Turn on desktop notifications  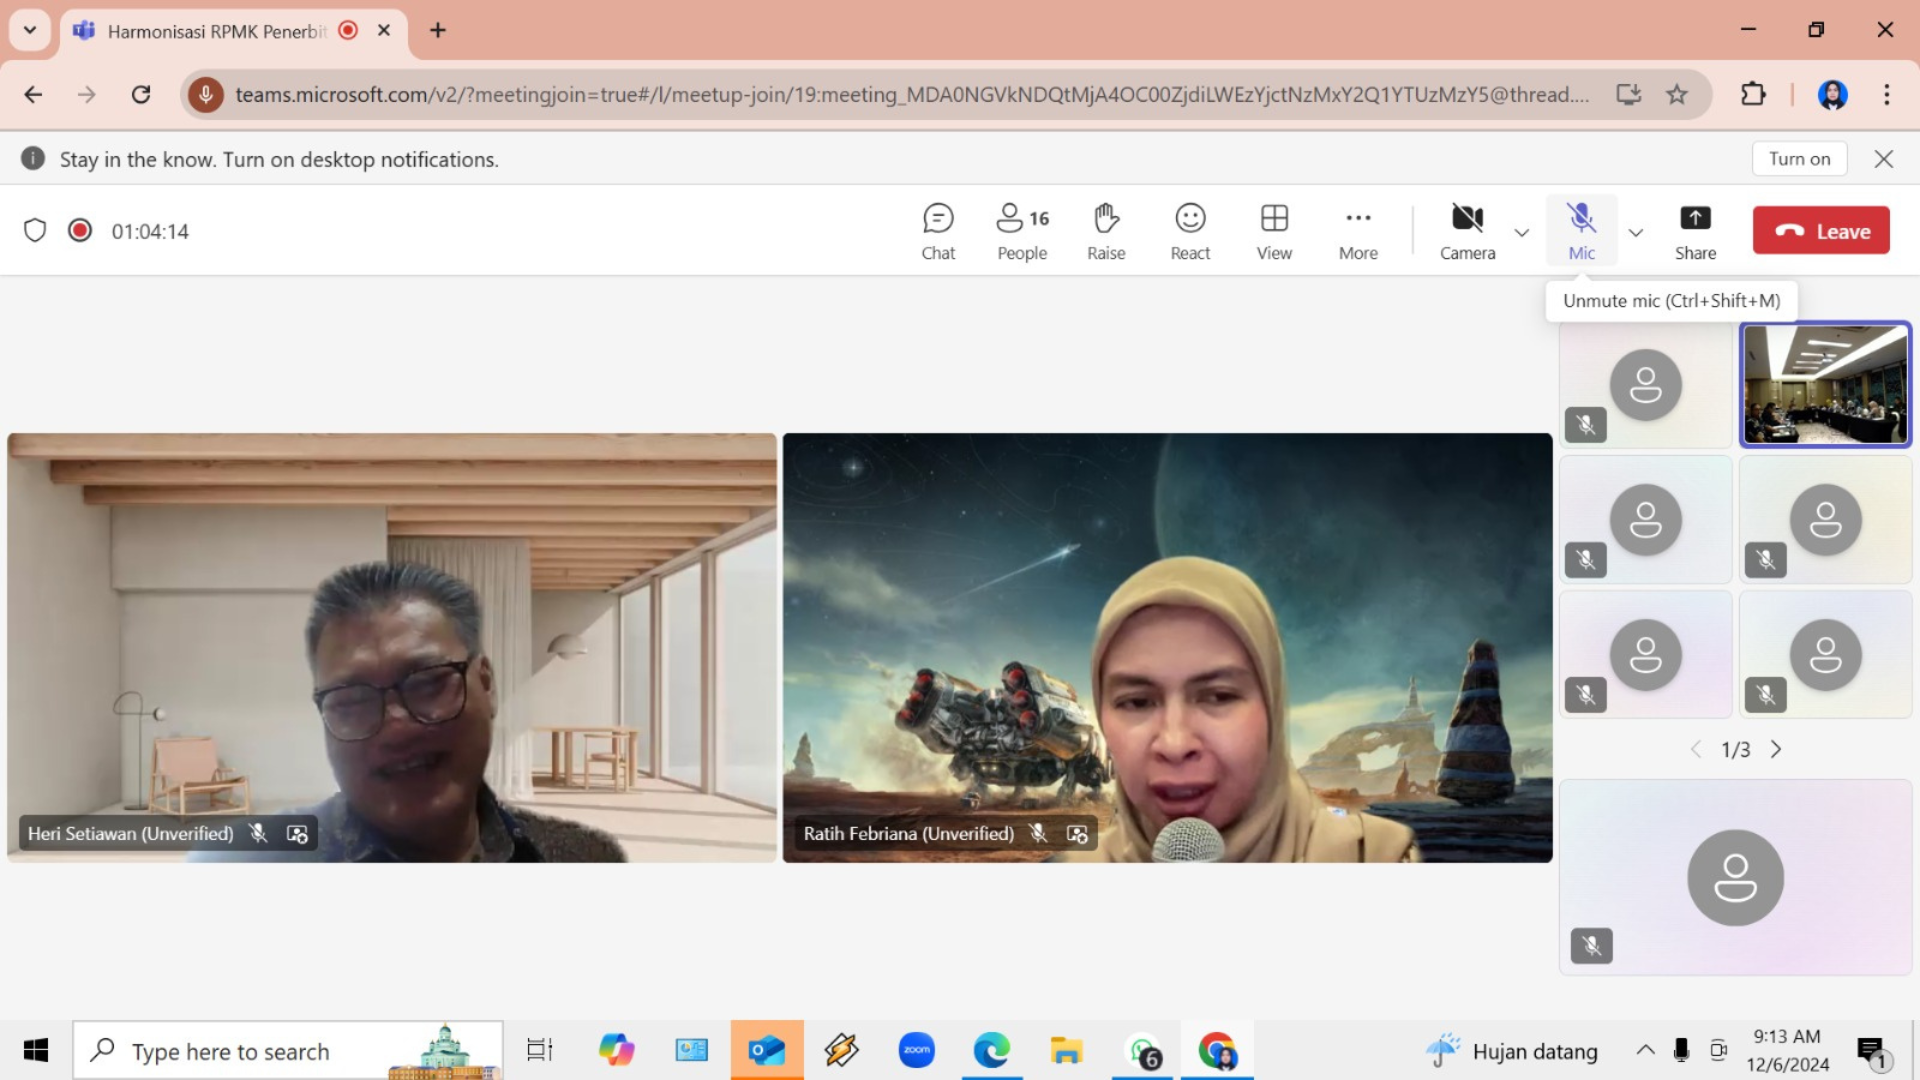pos(1799,159)
